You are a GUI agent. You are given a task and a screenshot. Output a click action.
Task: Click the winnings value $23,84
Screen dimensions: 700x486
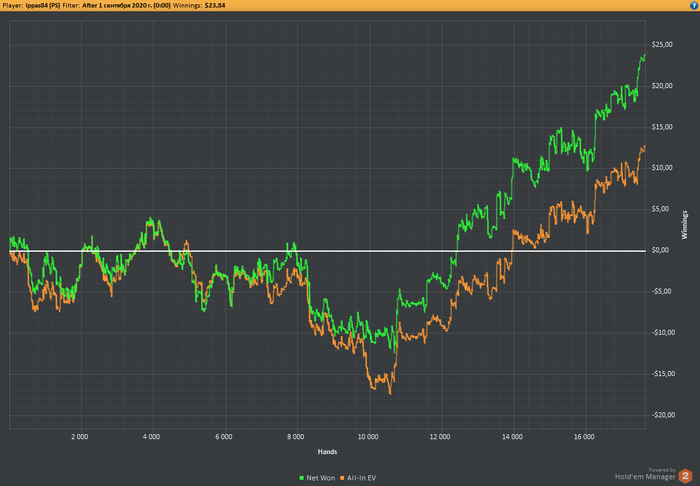[215, 5]
